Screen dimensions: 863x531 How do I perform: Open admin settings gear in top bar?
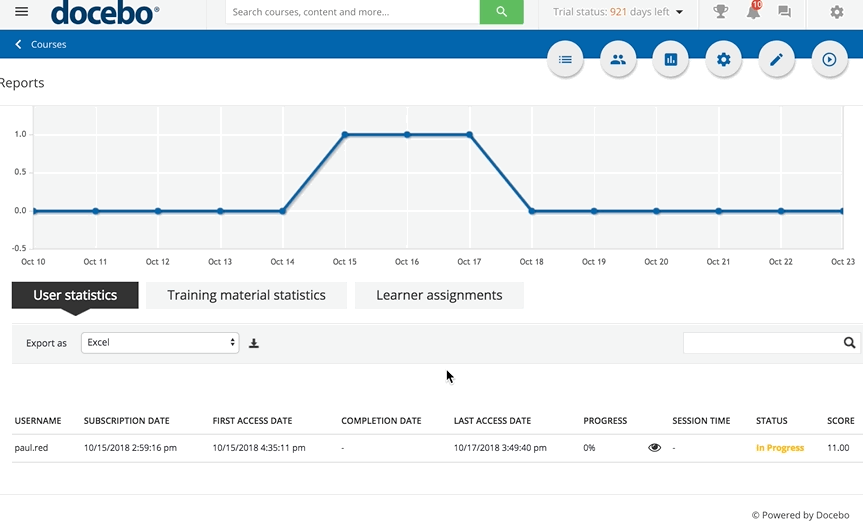[837, 12]
